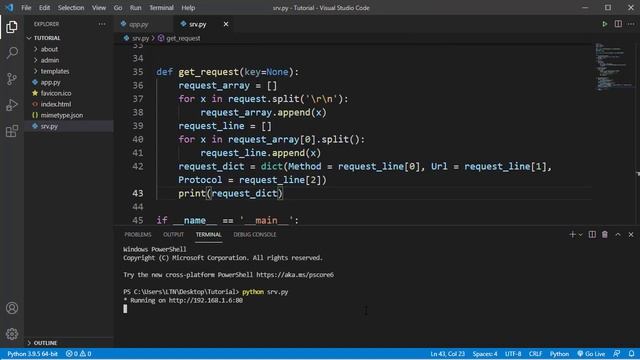640x360 pixels.
Task: Kill terminal with trash icon
Action: point(604,234)
